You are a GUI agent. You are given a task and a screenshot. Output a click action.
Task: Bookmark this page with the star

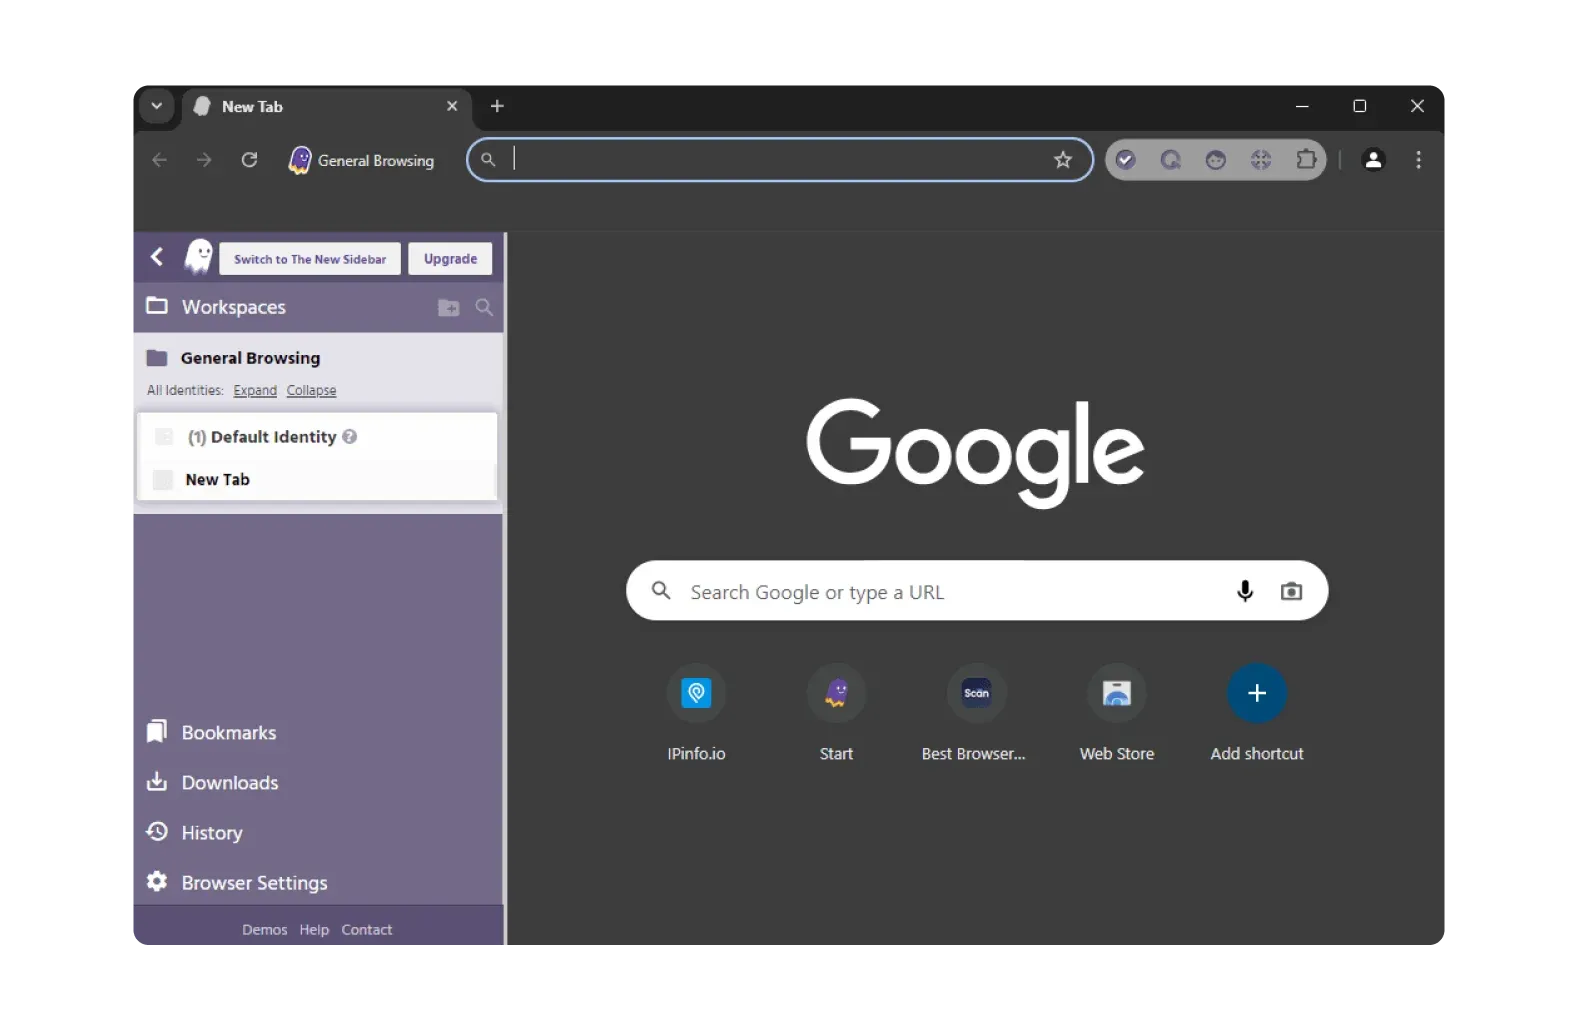[x=1063, y=160]
